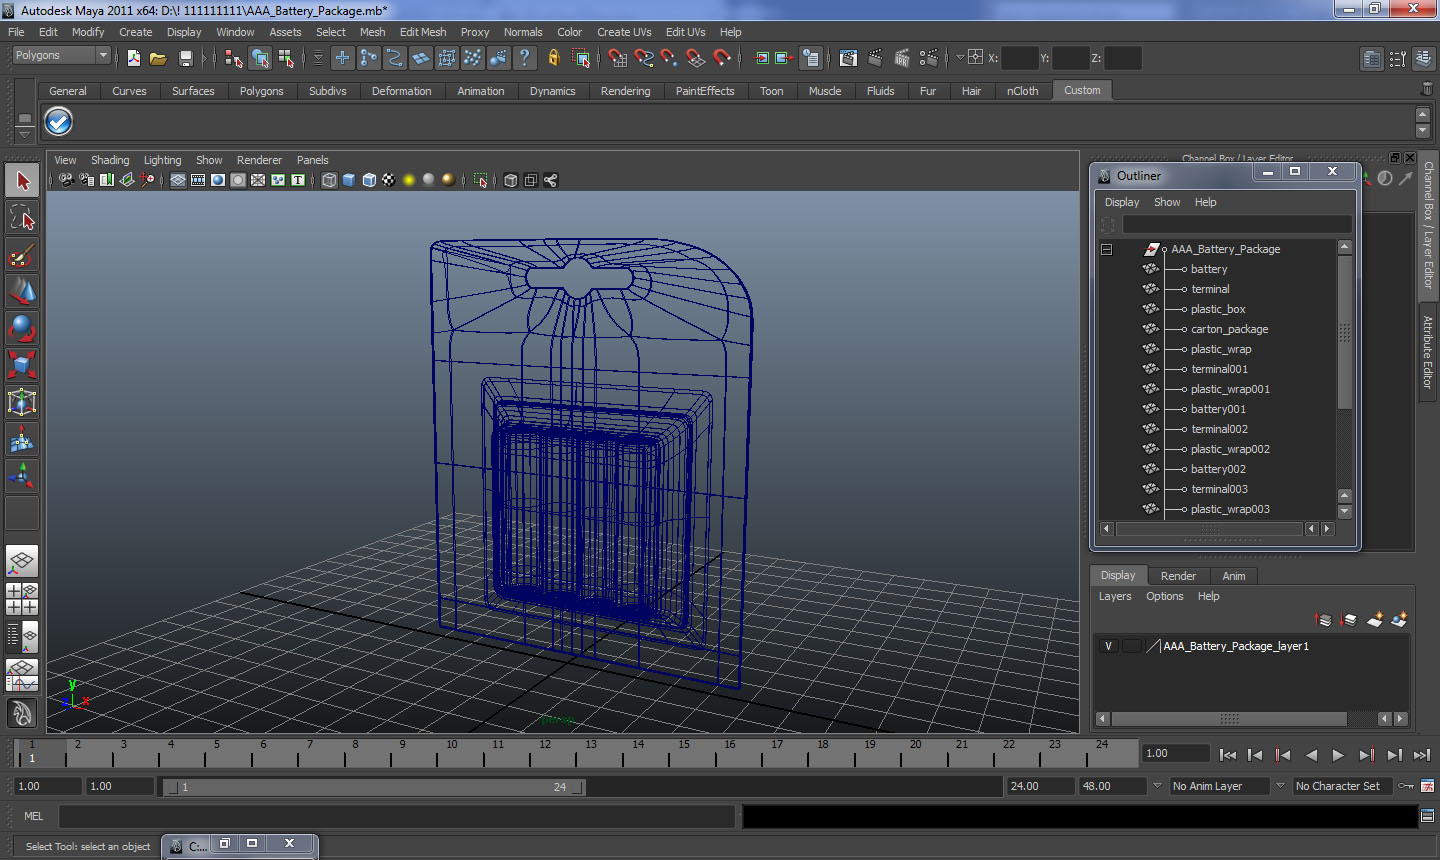
Task: Select the arrow Select Tool in toolbox
Action: point(22,181)
